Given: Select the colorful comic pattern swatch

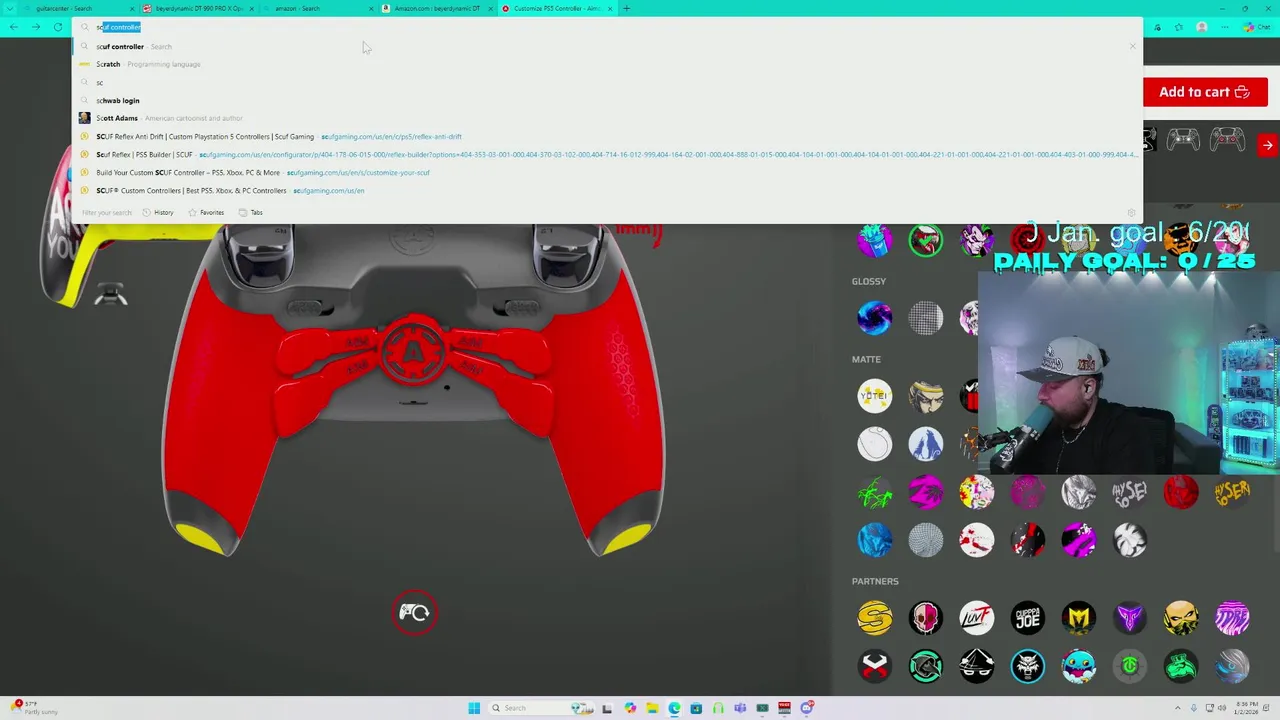Looking at the screenshot, I should click(976, 492).
